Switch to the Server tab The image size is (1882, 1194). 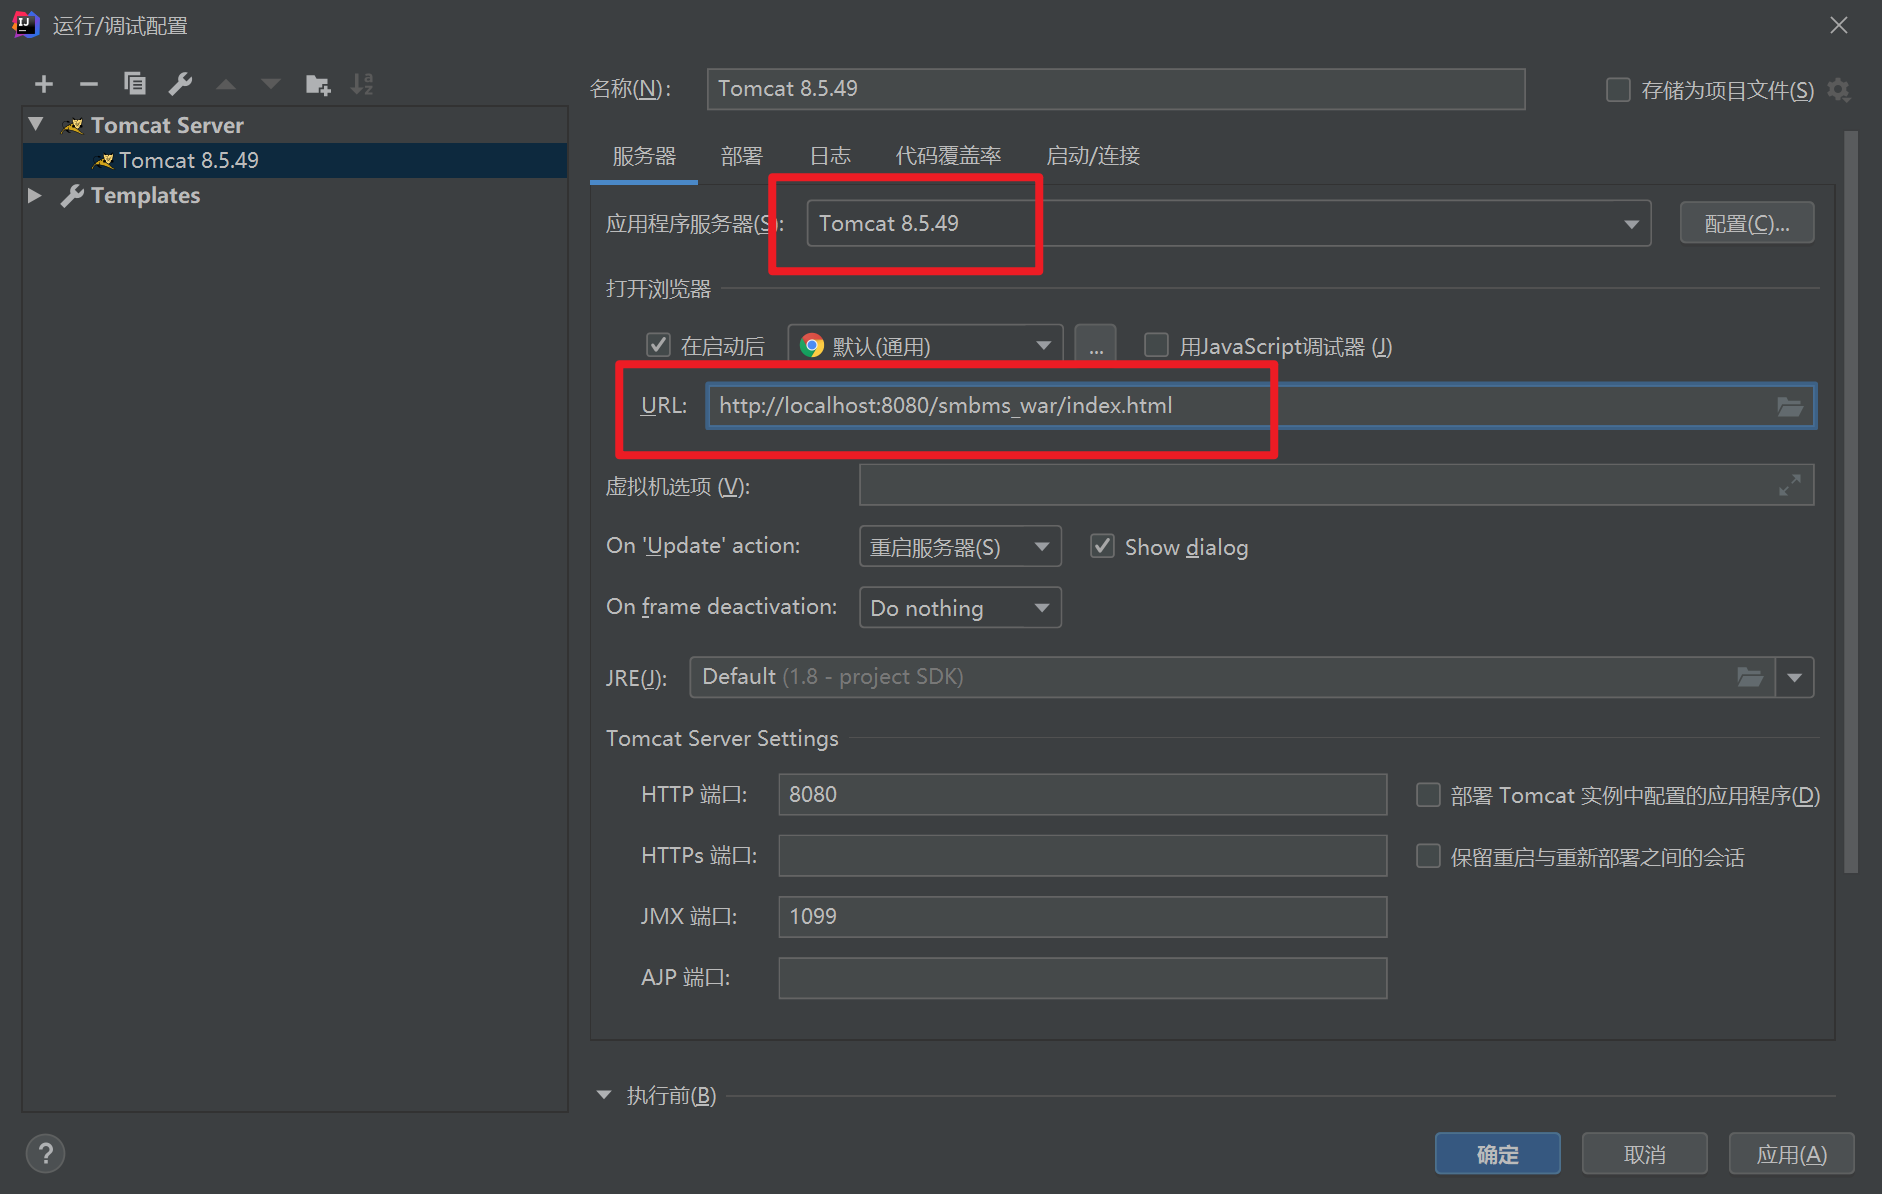(x=644, y=157)
